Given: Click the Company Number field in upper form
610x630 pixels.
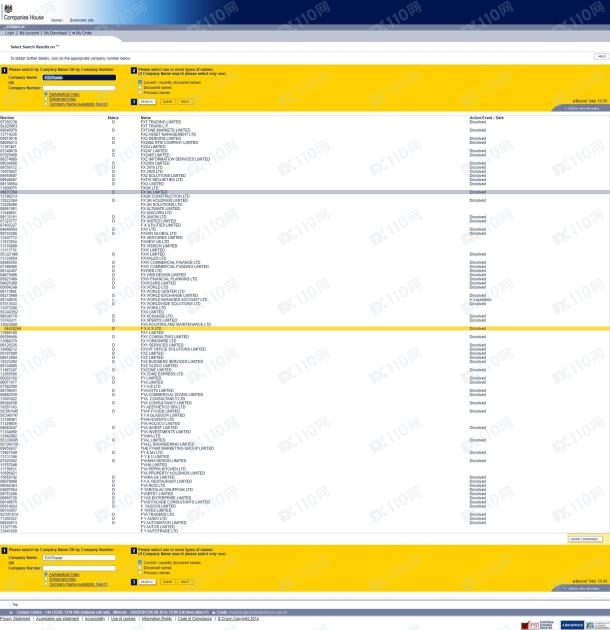Looking at the screenshot, I should click(79, 88).
